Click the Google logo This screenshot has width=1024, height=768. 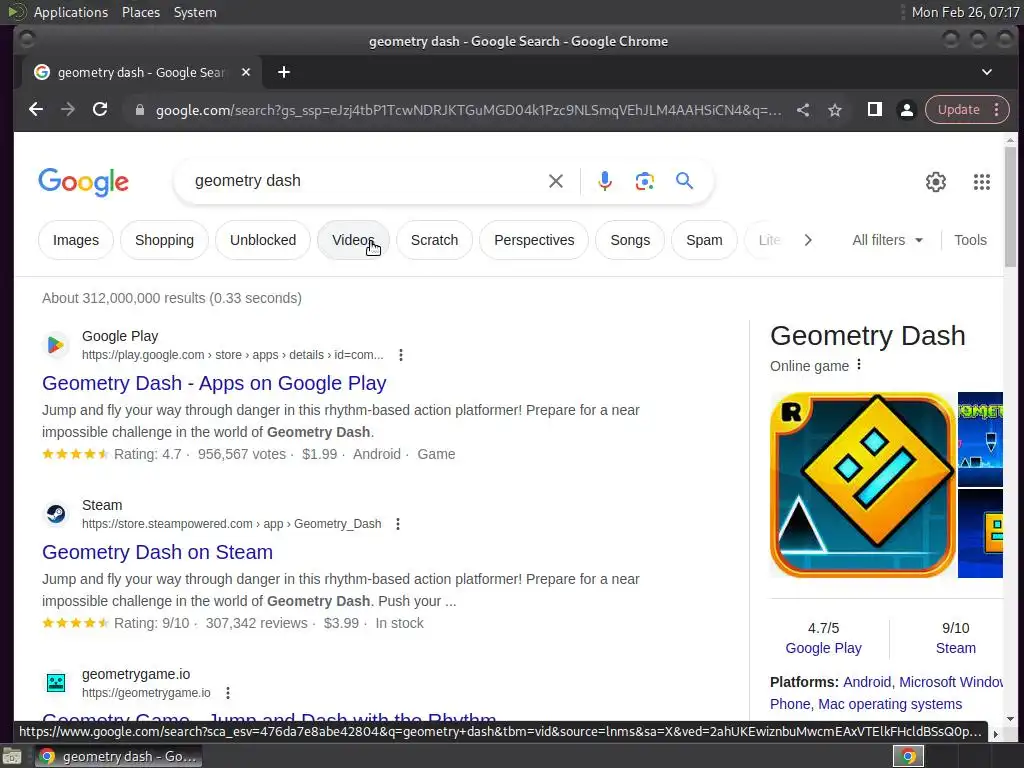pos(84,182)
